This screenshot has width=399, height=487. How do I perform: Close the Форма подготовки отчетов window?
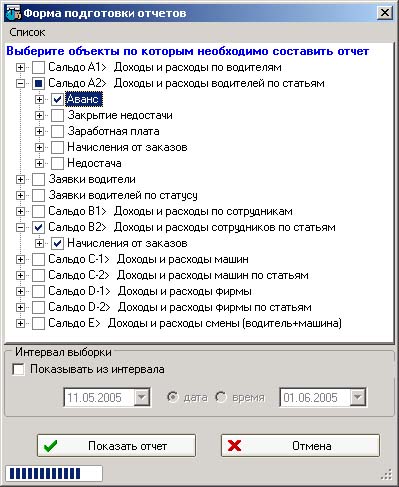point(385,13)
